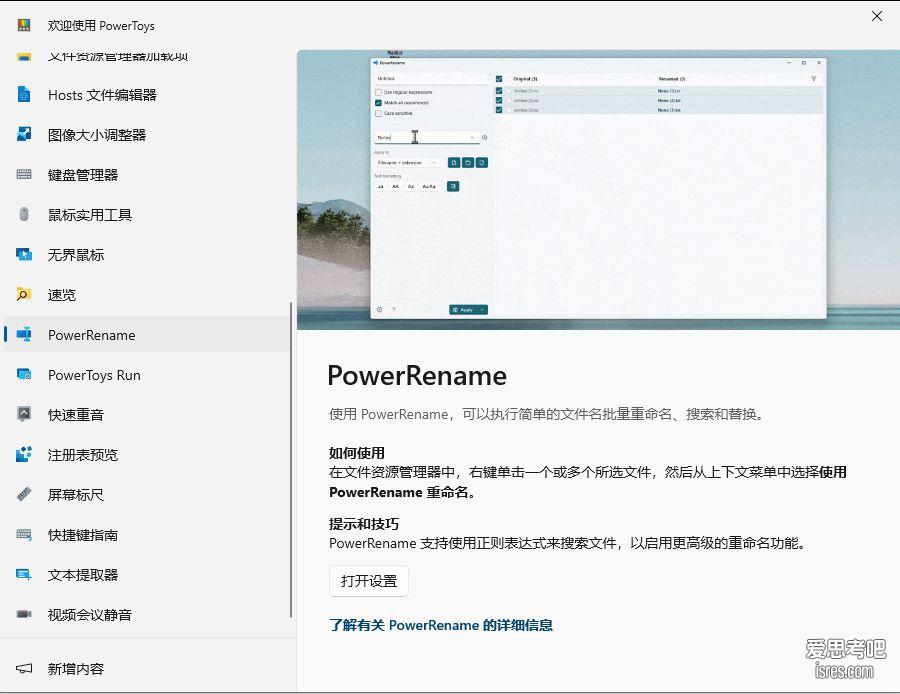Click the Screen Ruler icon
This screenshot has width=900, height=694.
(24, 494)
